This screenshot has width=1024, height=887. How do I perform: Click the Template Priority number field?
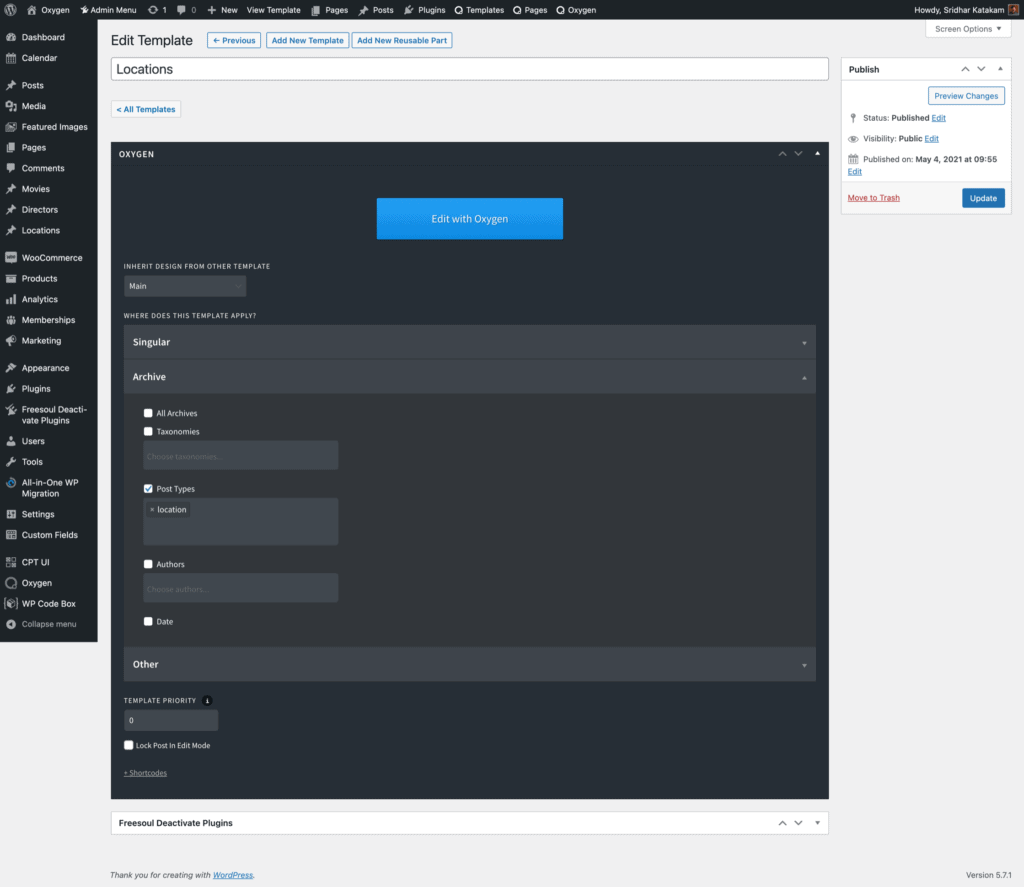(170, 720)
